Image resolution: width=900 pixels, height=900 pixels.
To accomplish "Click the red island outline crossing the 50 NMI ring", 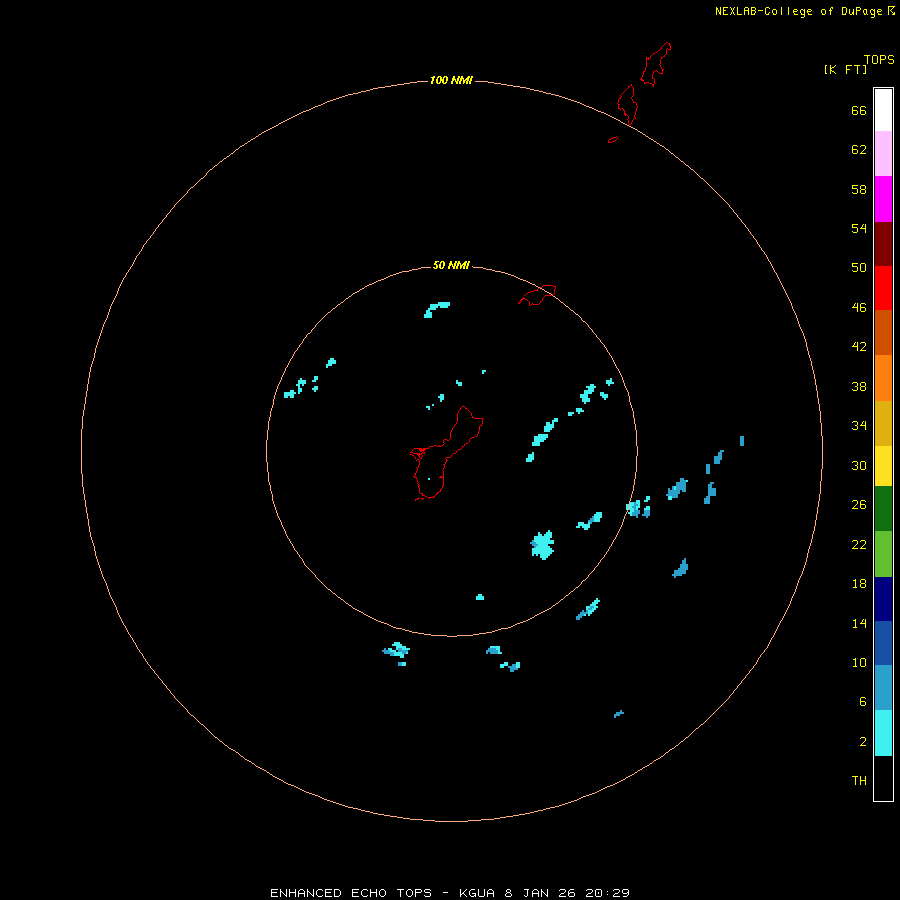I will click(x=537, y=295).
